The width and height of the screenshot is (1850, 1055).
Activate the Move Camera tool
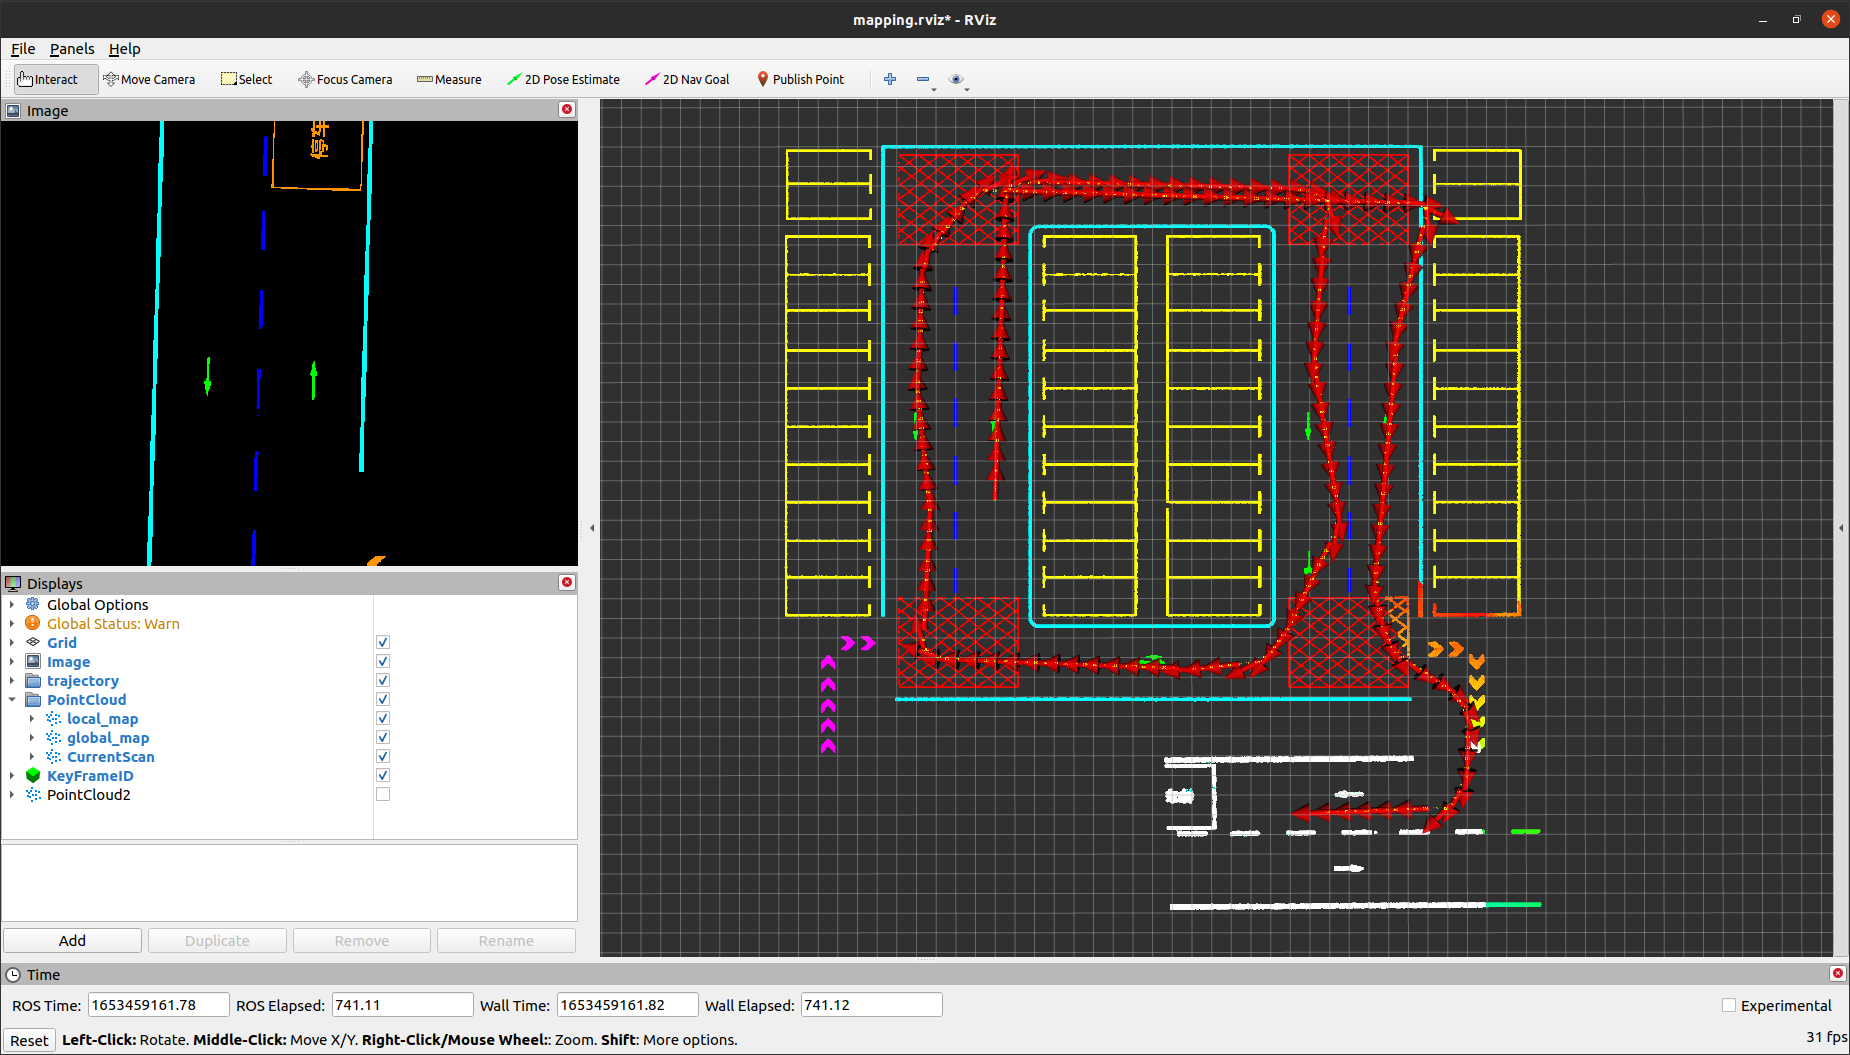tap(149, 79)
